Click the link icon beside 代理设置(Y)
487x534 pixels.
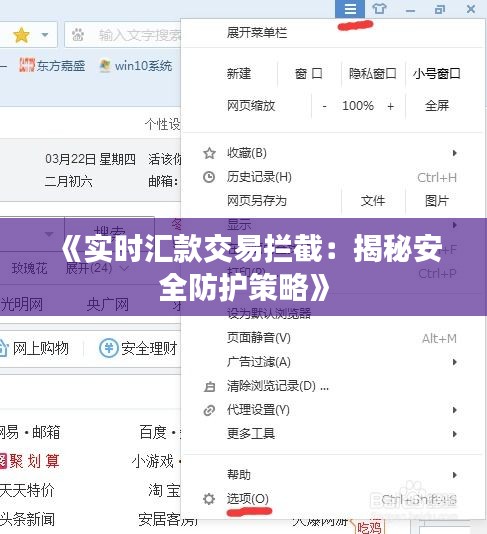pos(209,410)
